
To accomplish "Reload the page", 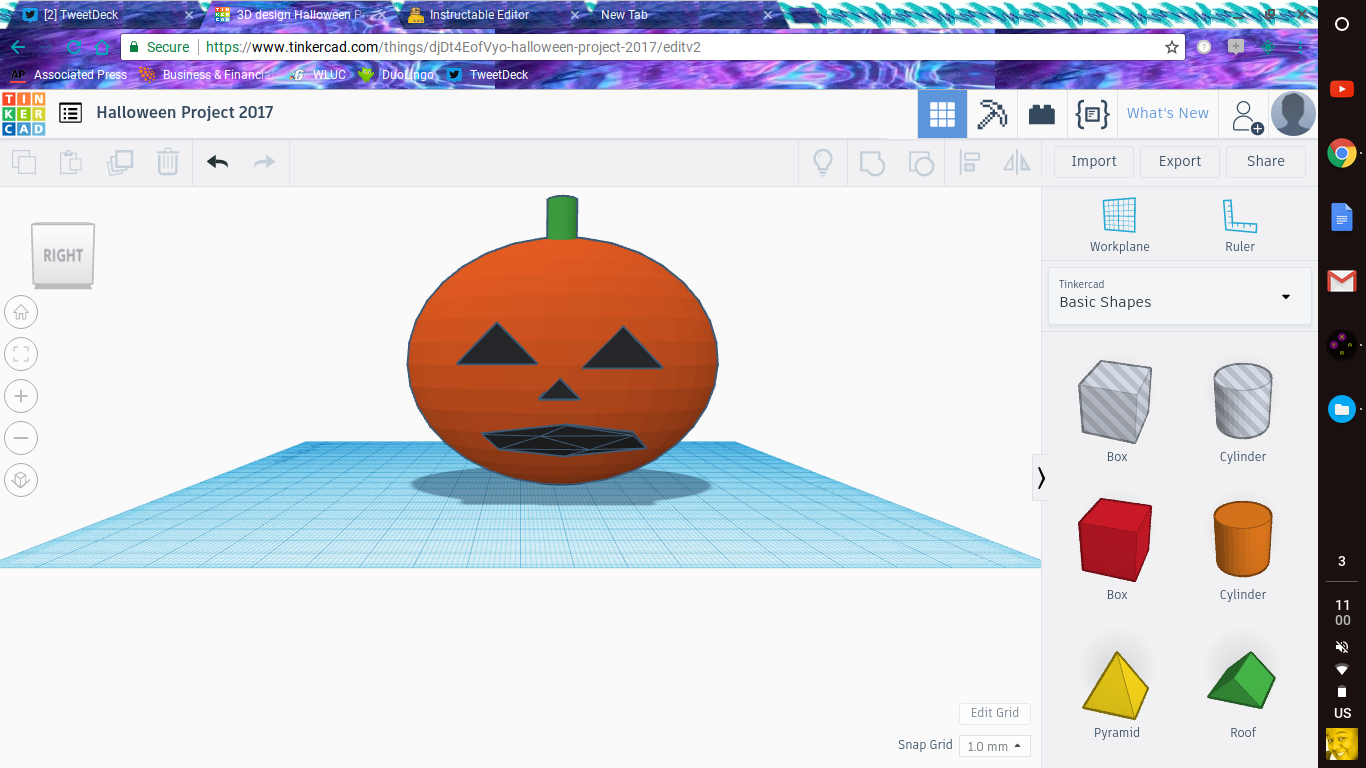I will click(x=74, y=47).
